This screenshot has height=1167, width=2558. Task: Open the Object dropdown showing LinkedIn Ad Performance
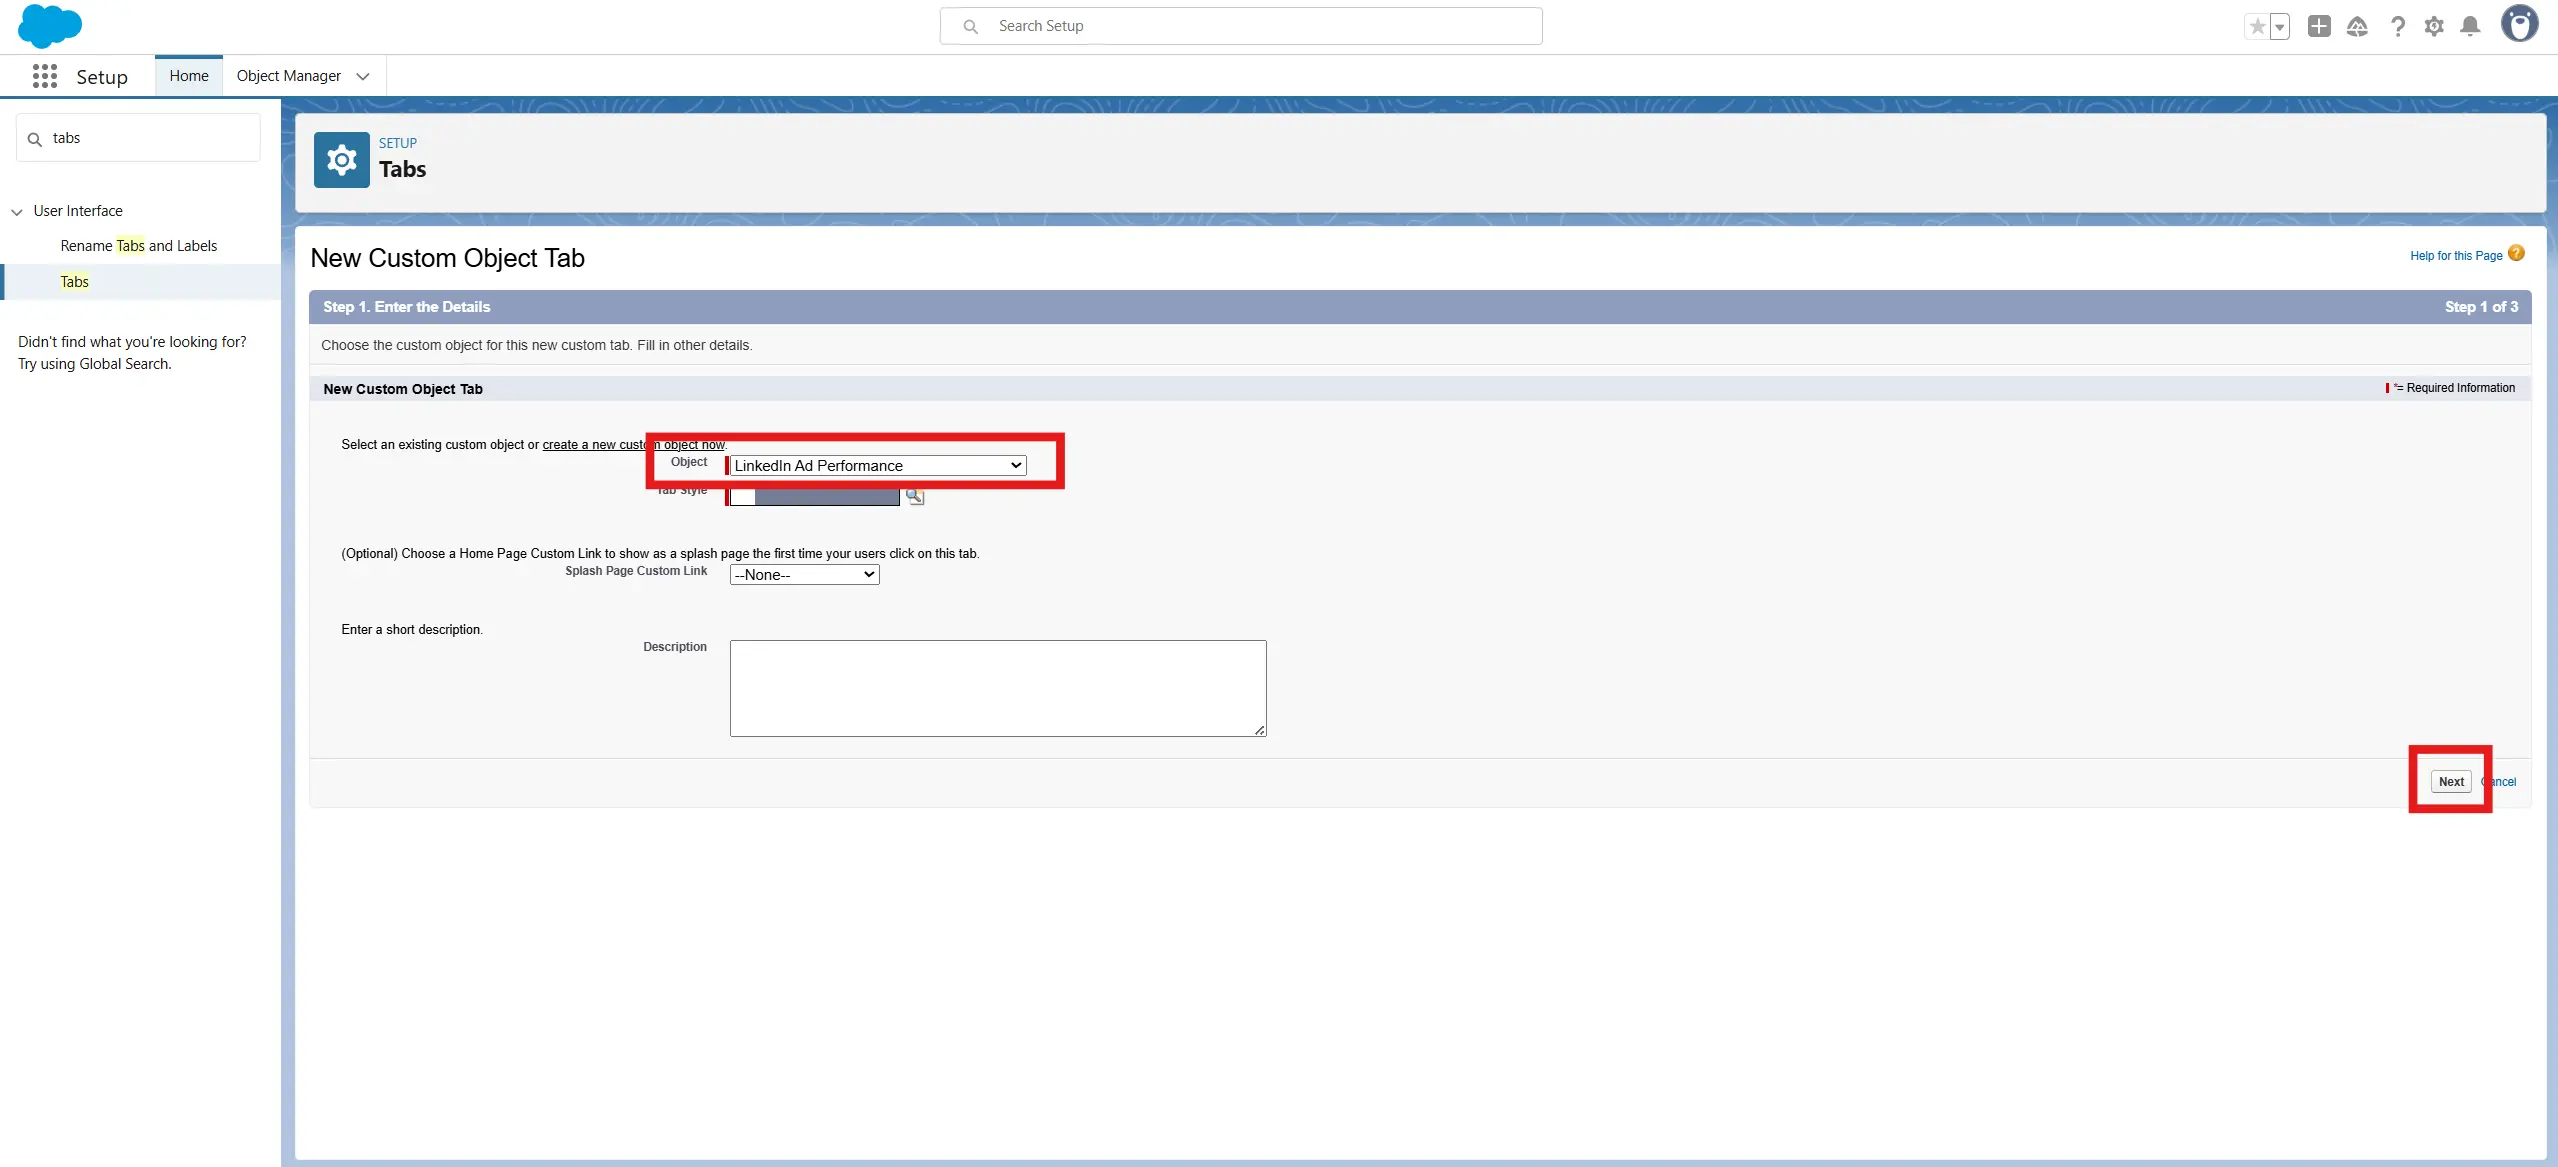point(877,466)
